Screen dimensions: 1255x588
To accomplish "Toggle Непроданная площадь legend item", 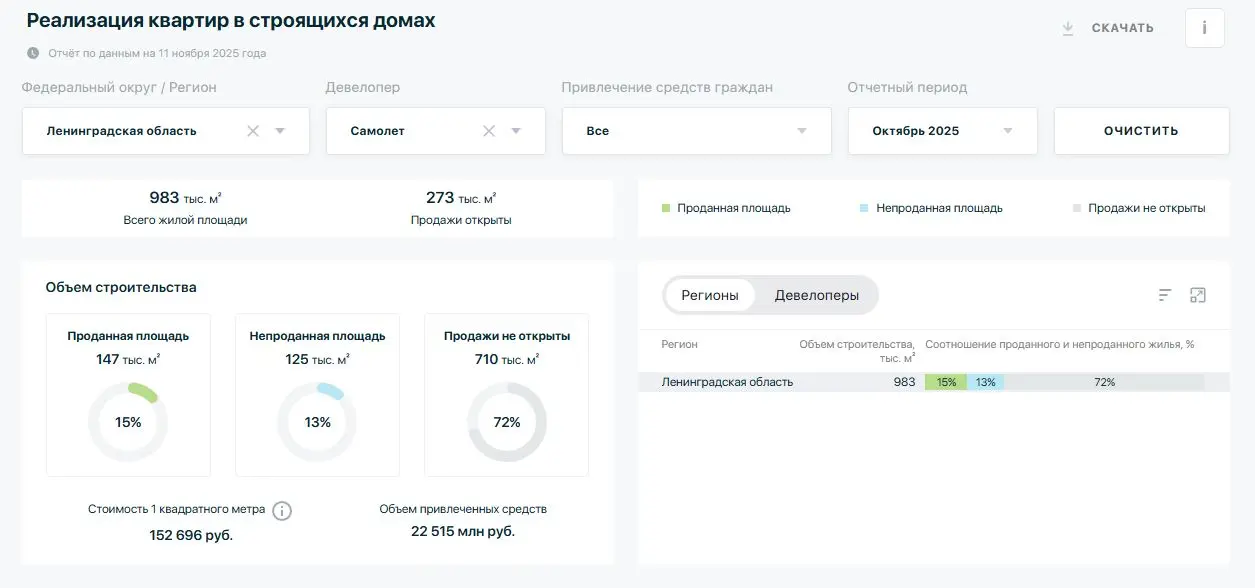I will pyautogui.click(x=930, y=208).
